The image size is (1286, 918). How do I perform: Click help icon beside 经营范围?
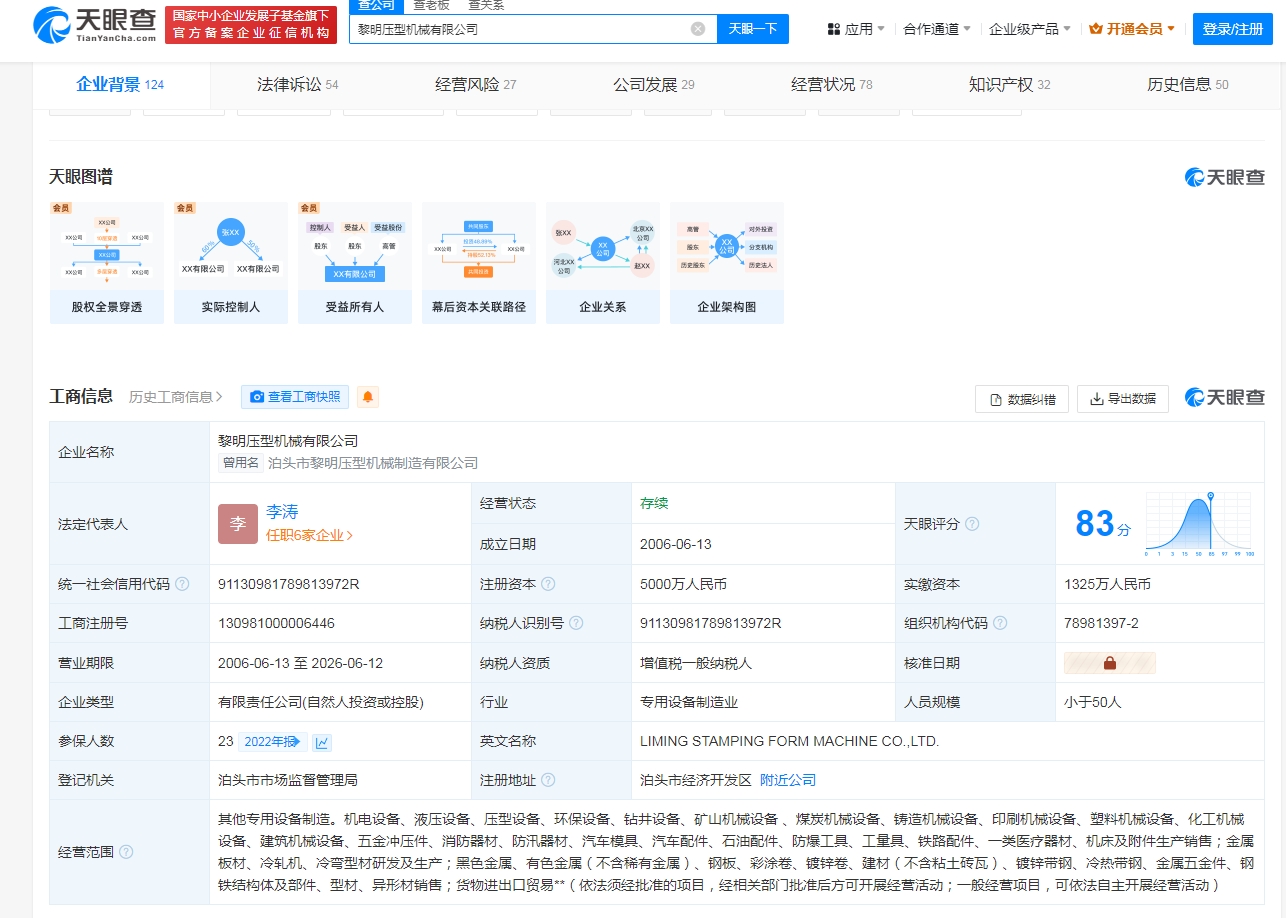point(126,852)
